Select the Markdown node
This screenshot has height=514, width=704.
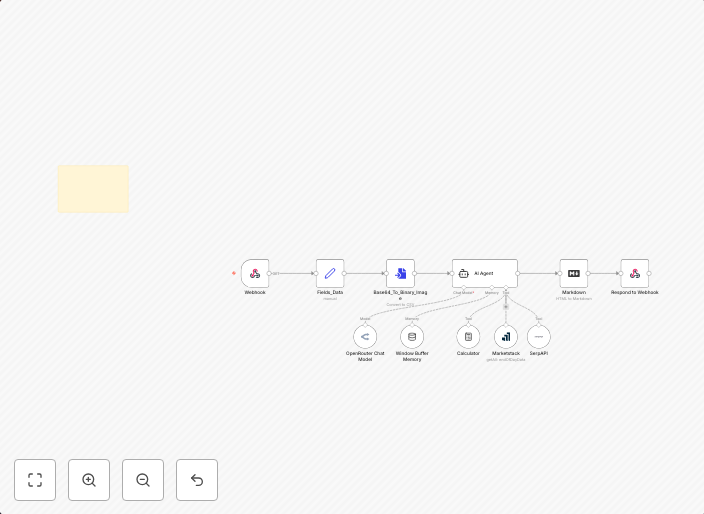(574, 273)
